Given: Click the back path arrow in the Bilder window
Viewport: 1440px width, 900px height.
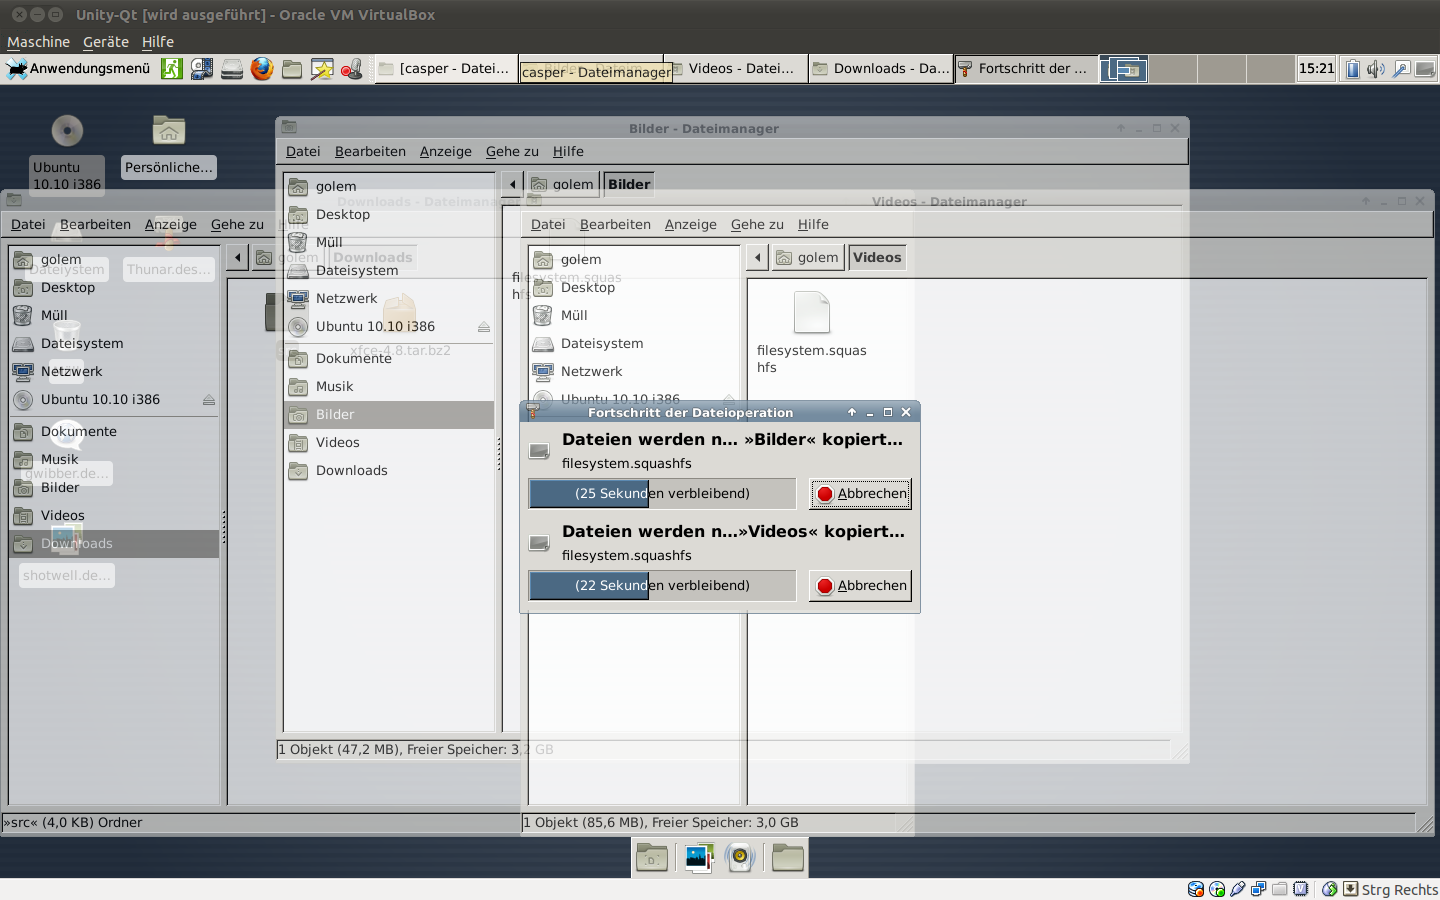Looking at the screenshot, I should coord(511,184).
